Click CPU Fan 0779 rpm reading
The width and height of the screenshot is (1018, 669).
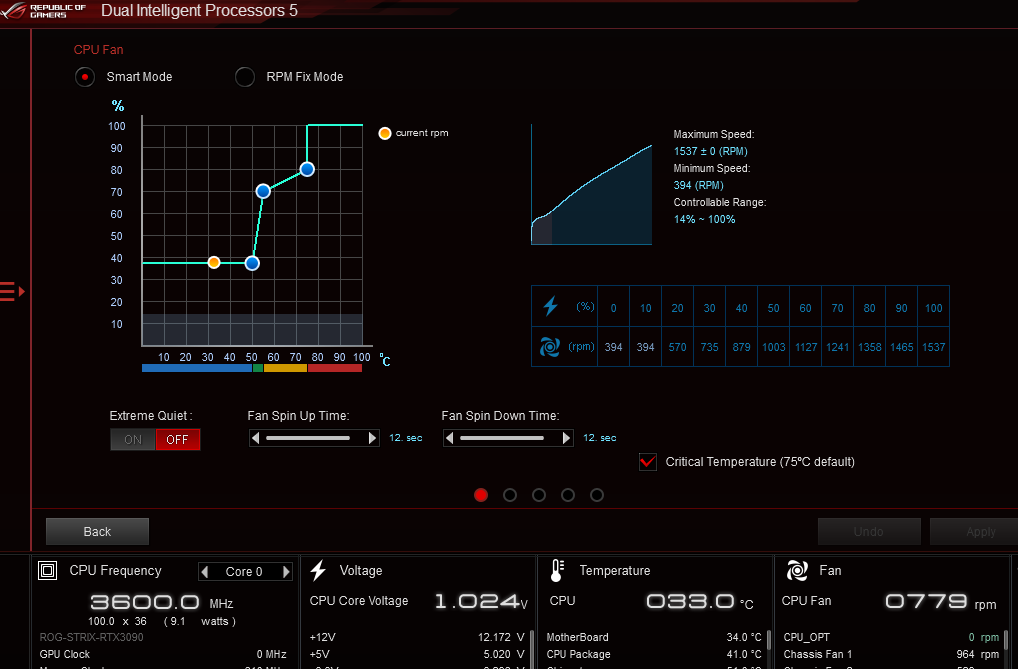pos(940,601)
